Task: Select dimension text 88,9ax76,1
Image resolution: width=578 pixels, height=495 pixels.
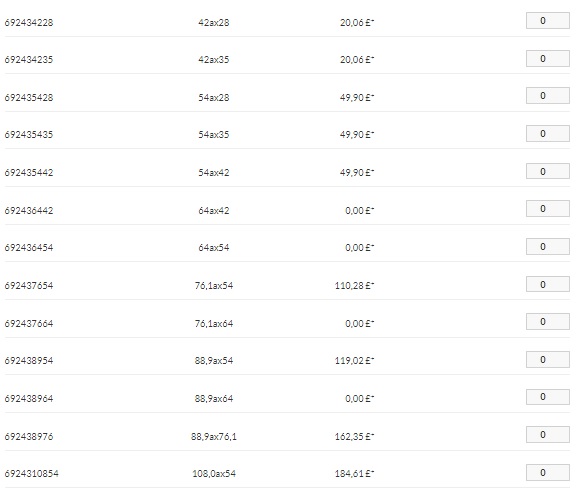Action: 214,437
